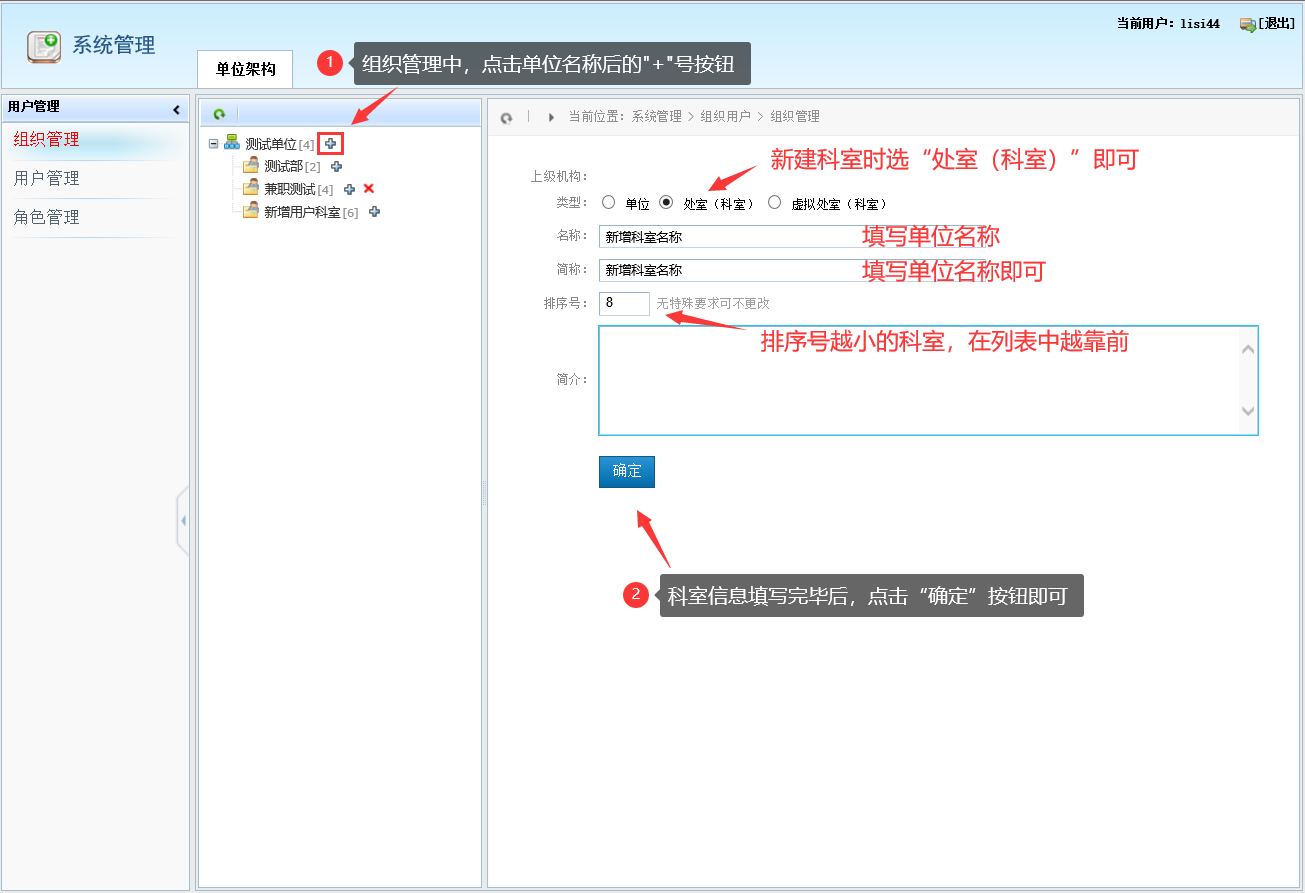Viewport: 1305px width, 893px height.
Task: Delete 兼职测试 with the red X icon
Action: click(x=368, y=189)
